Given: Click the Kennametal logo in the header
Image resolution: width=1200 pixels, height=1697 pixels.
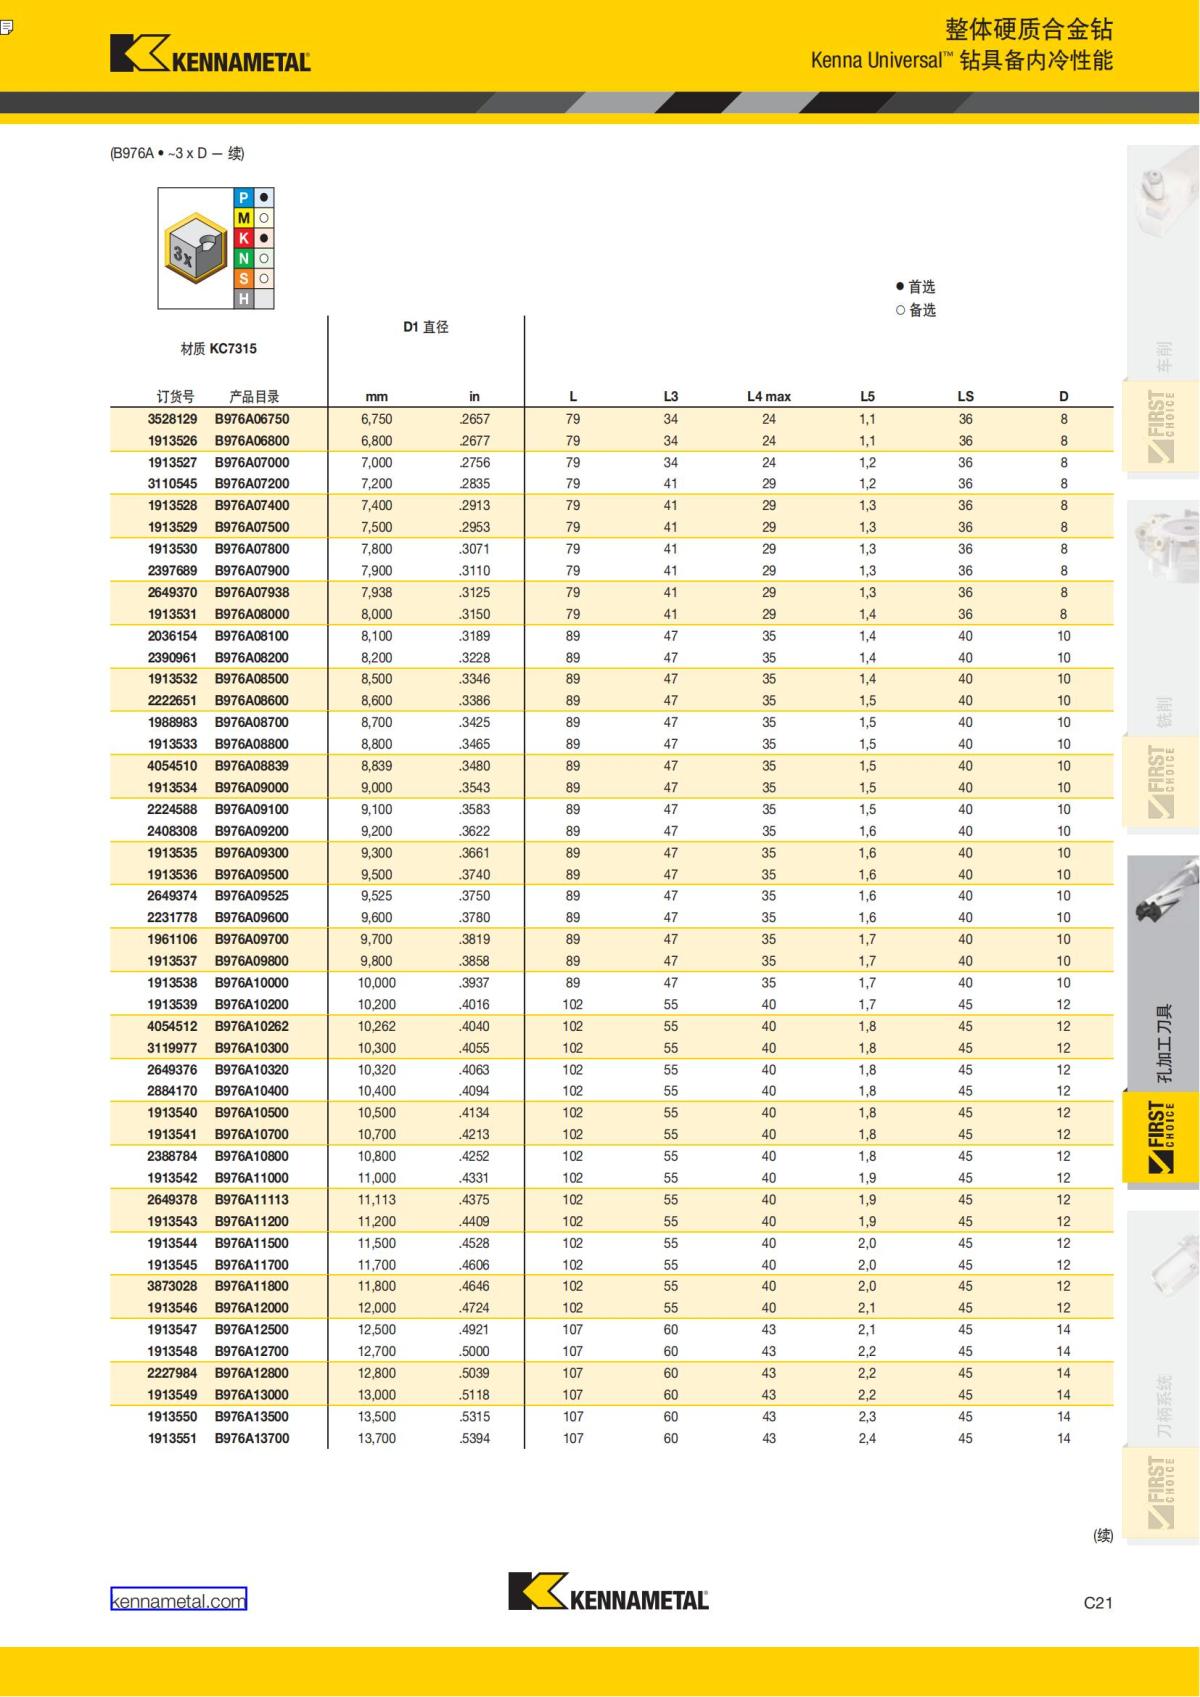Looking at the screenshot, I should [210, 54].
